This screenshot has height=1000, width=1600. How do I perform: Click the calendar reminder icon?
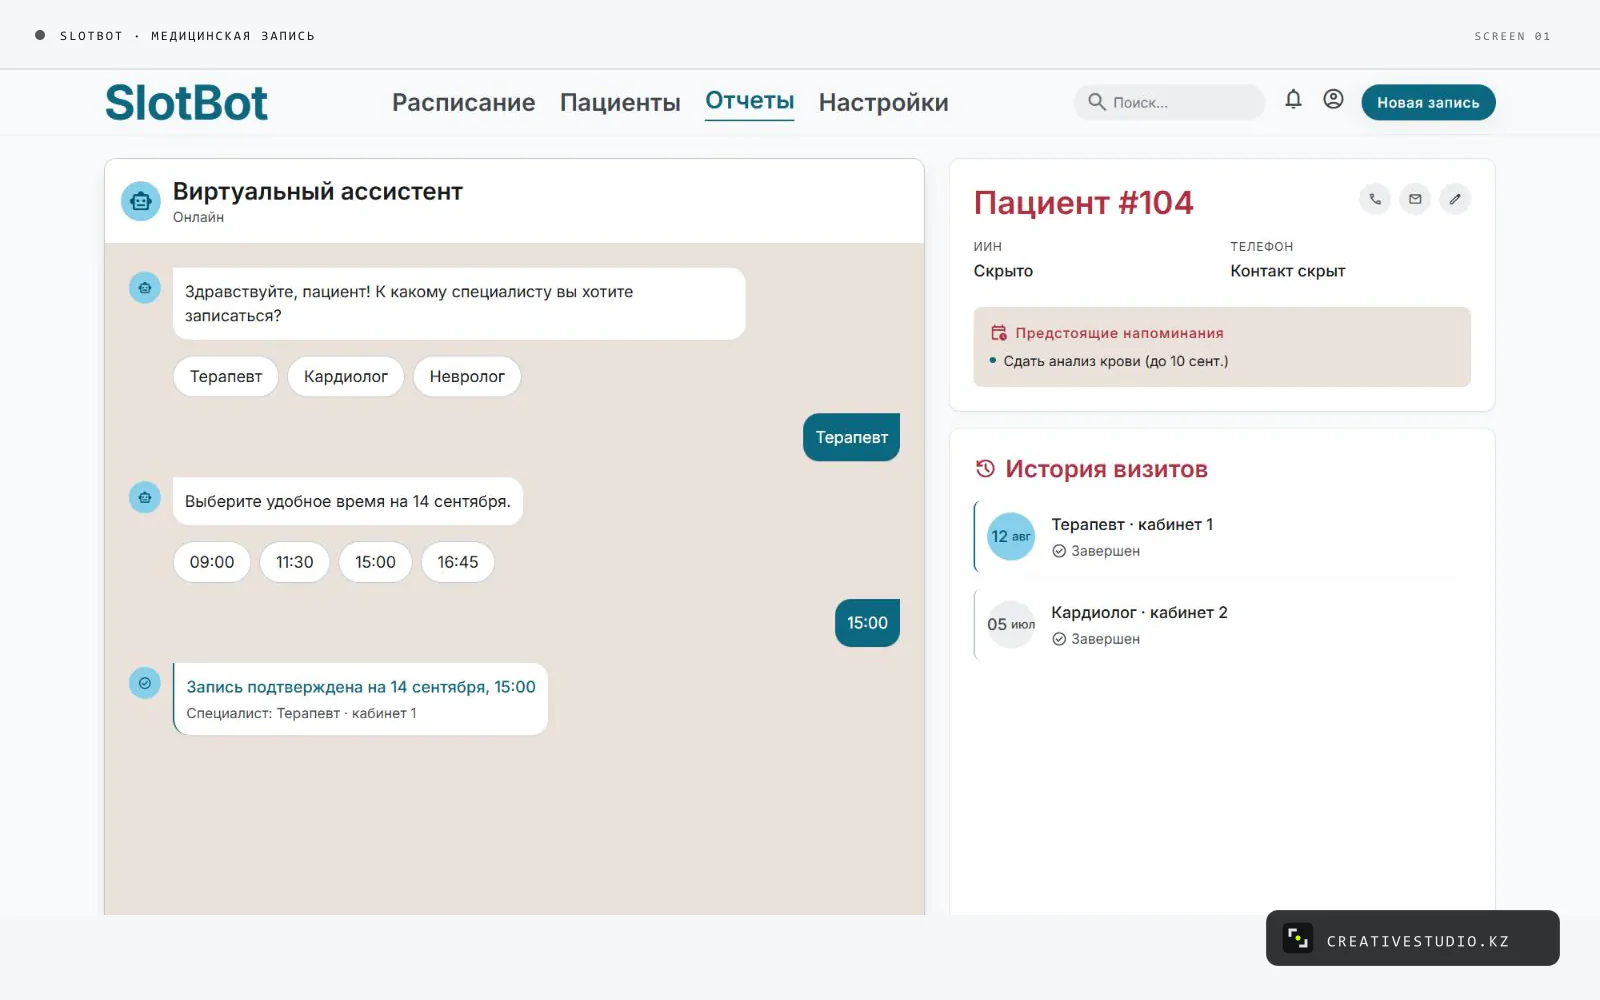click(998, 333)
